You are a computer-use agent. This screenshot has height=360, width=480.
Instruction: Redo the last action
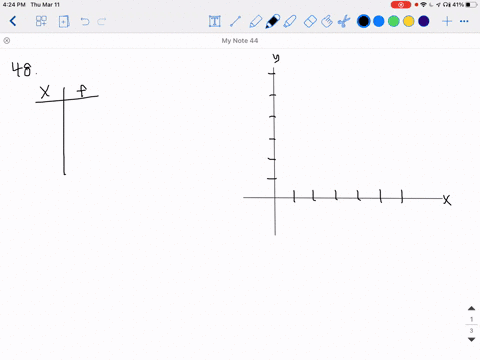pyautogui.click(x=101, y=22)
